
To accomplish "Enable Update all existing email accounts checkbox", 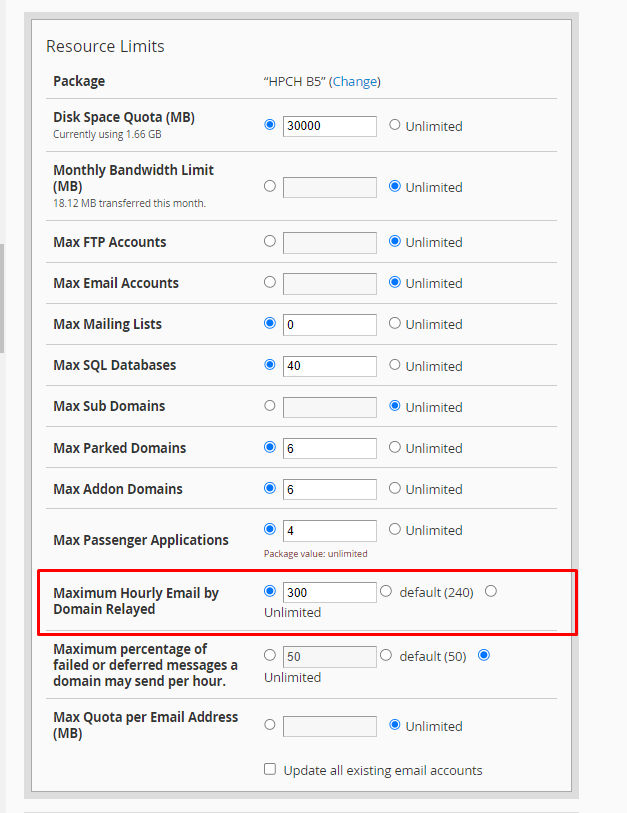I will [270, 769].
